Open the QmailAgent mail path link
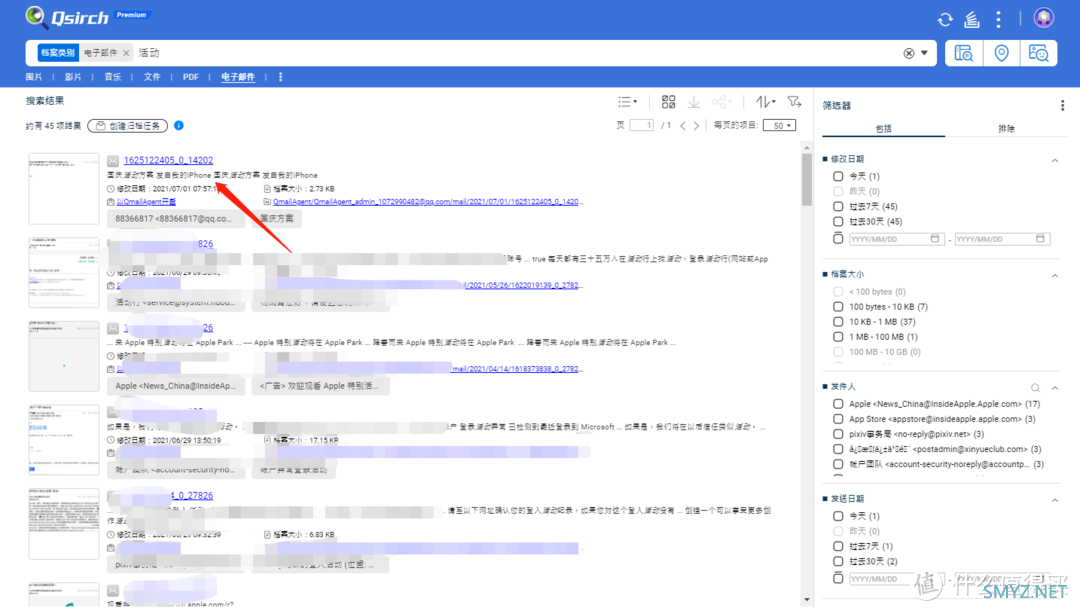 coord(426,202)
